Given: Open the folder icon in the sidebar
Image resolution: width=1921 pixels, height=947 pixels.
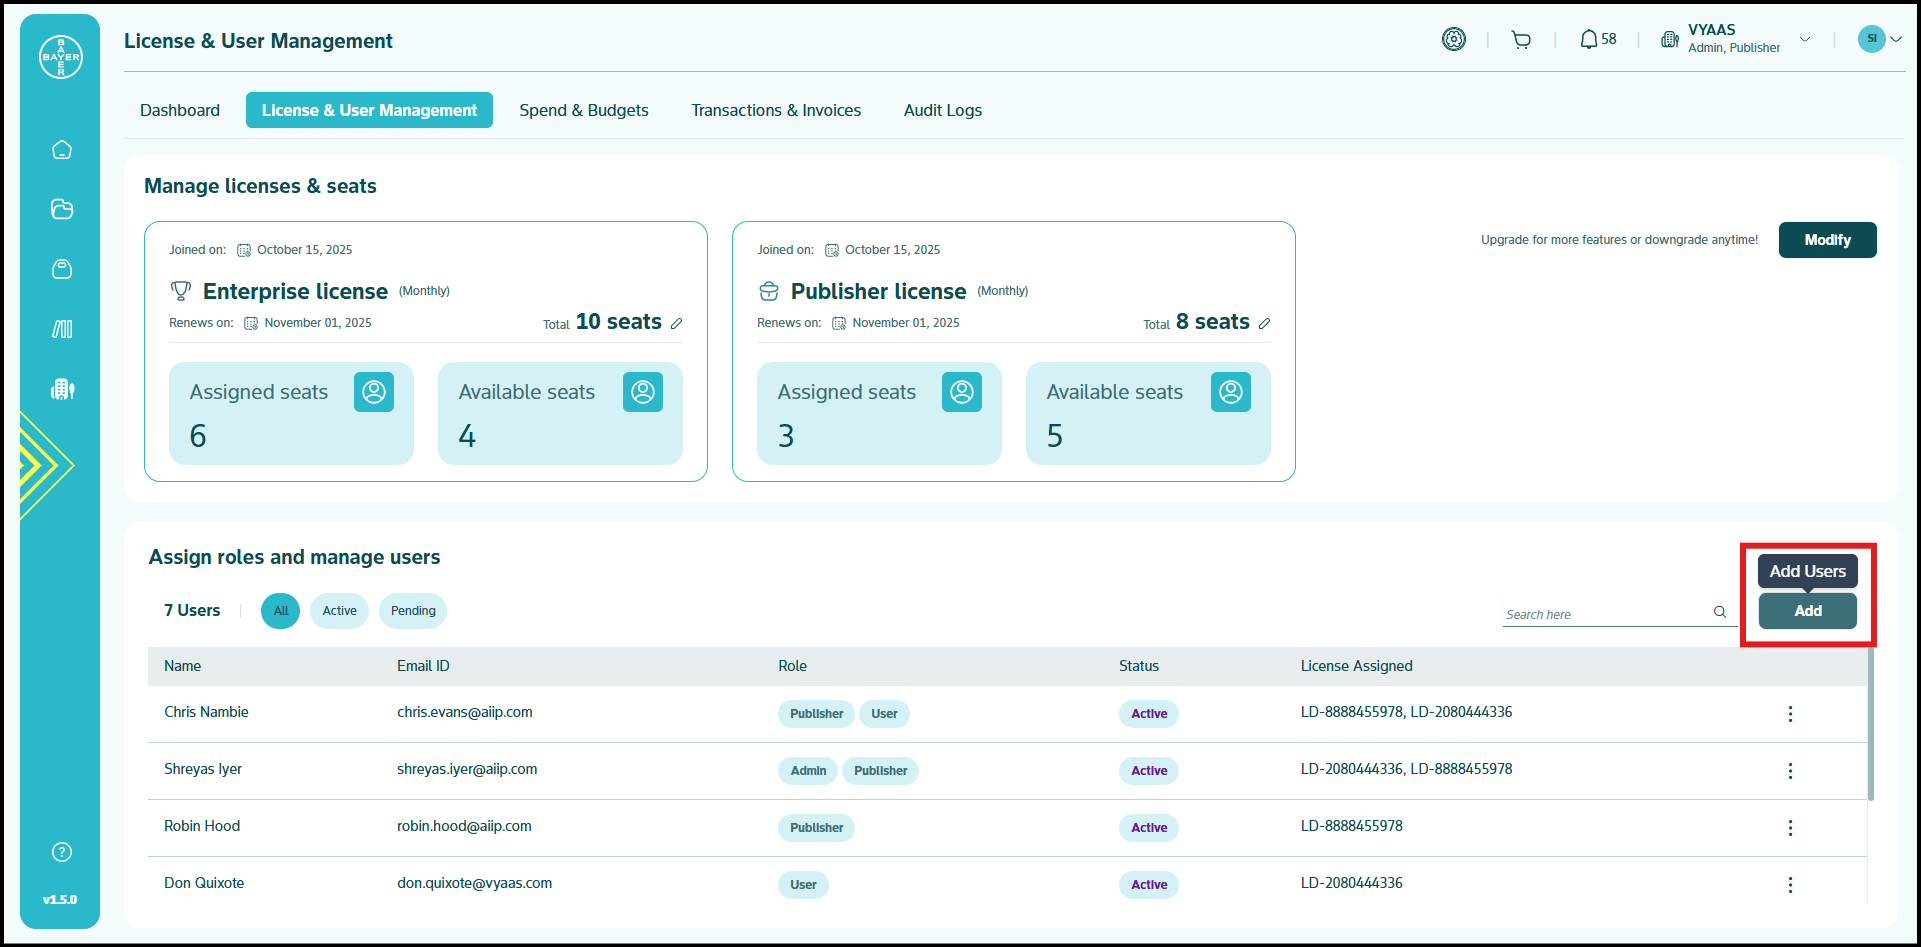Looking at the screenshot, I should tap(62, 209).
